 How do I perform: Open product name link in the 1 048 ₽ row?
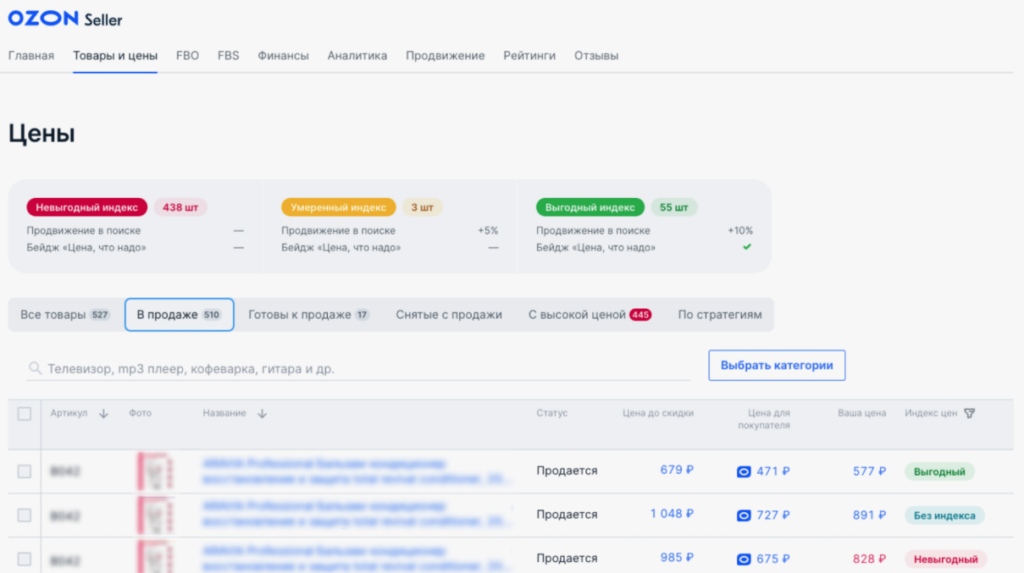pyautogui.click(x=356, y=514)
